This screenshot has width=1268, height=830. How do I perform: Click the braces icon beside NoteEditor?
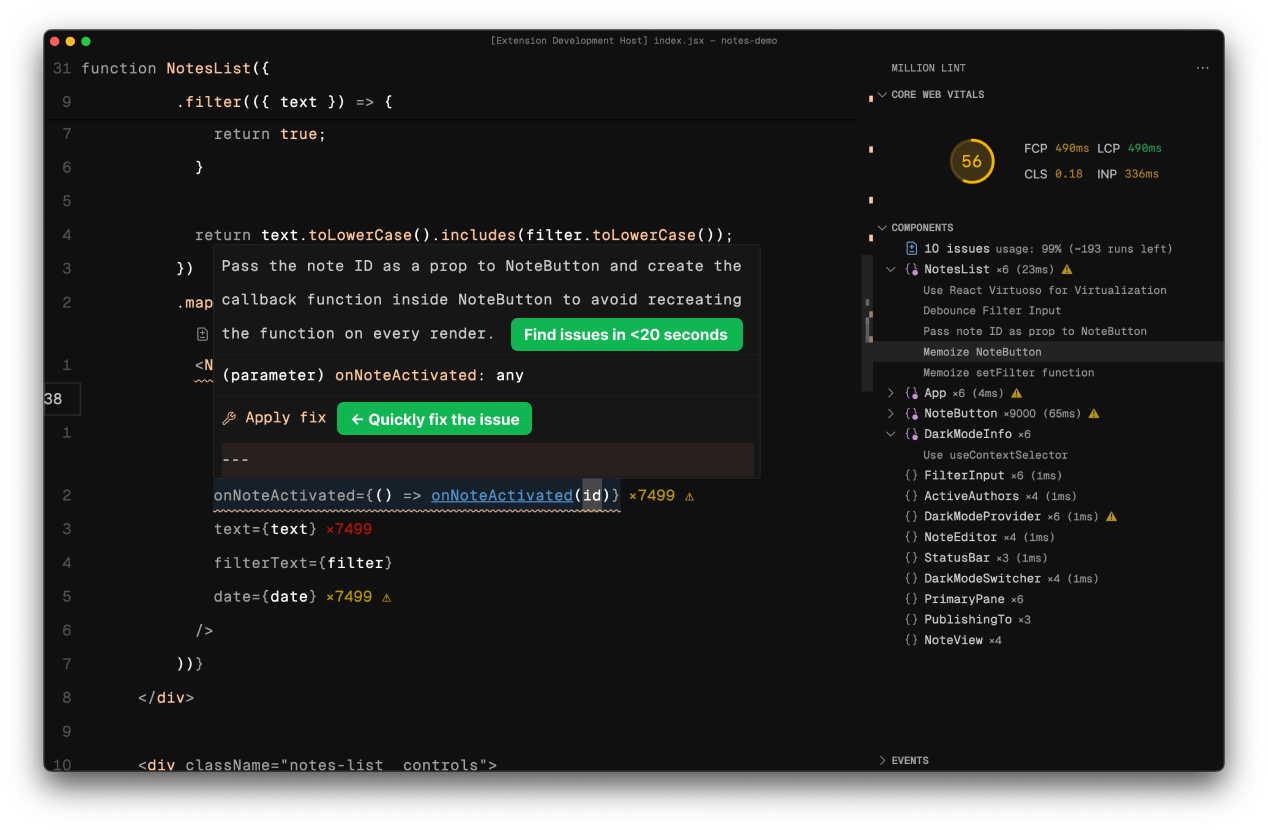click(911, 537)
